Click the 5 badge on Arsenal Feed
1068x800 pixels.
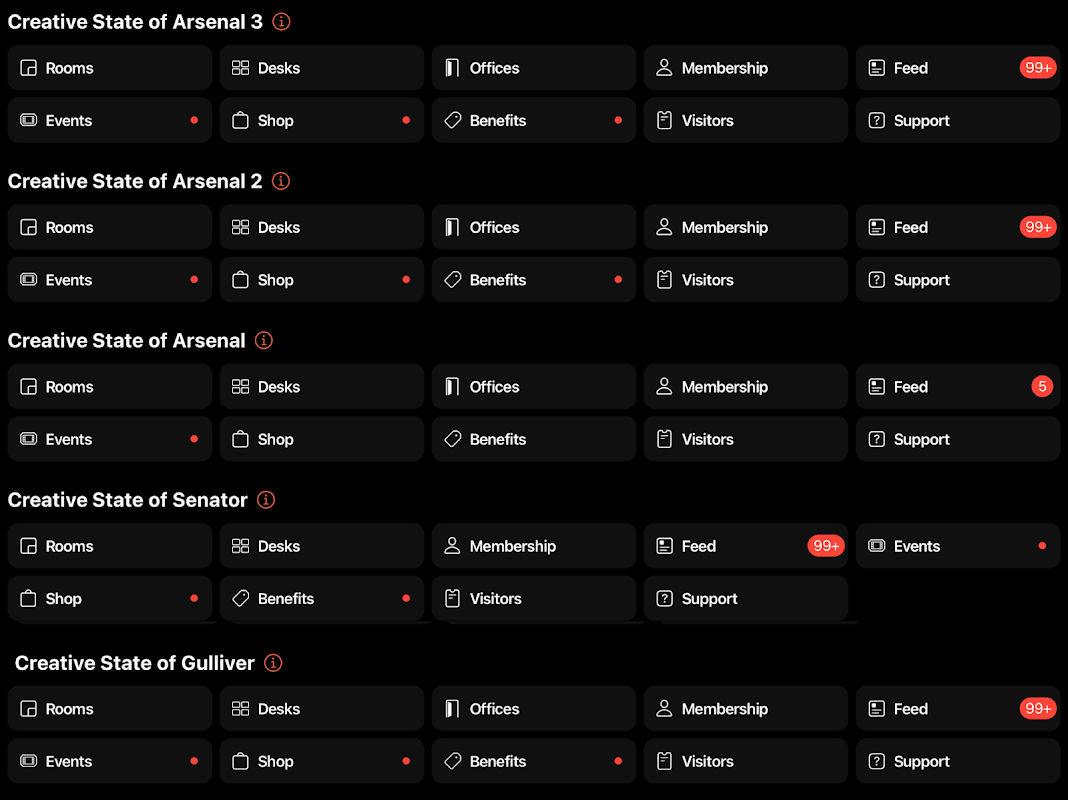[1042, 387]
